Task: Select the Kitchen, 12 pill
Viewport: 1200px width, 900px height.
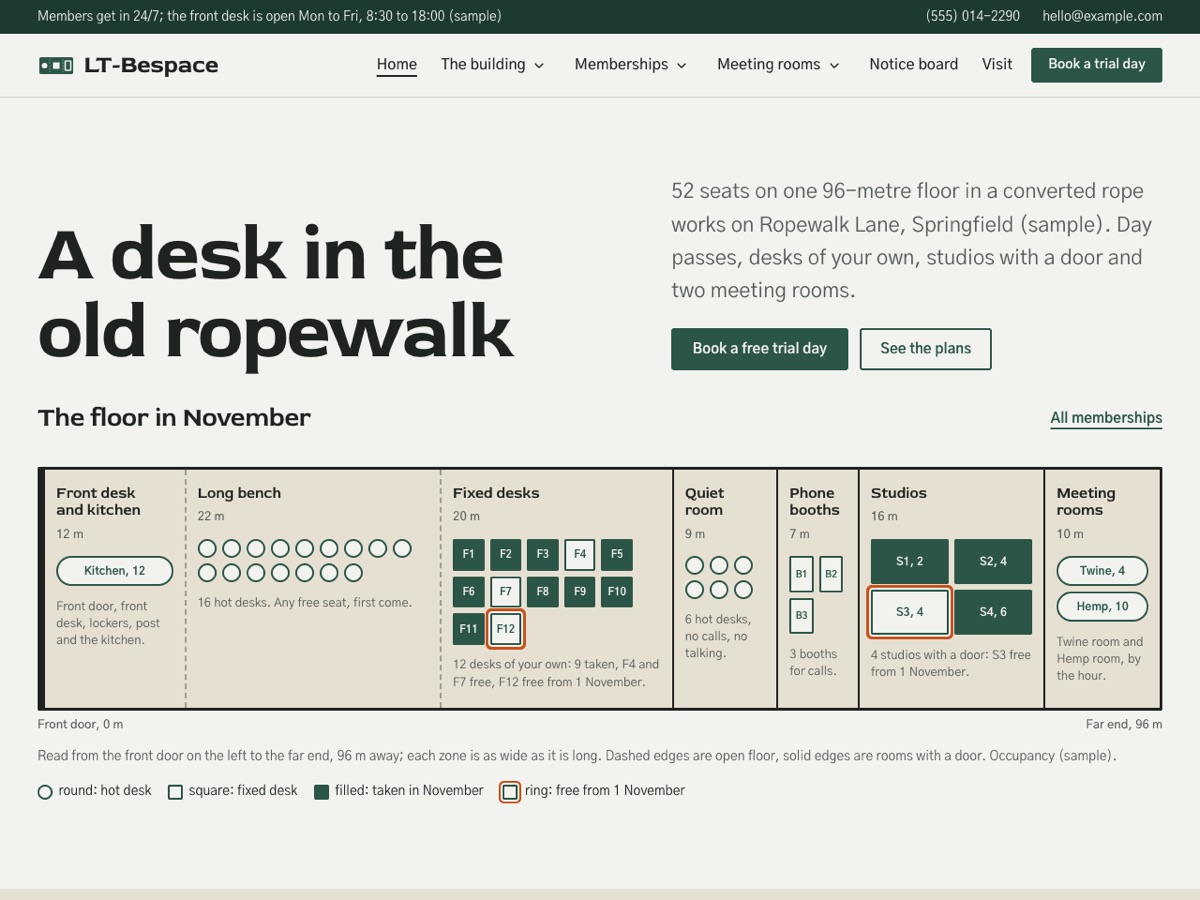Action: coord(115,571)
